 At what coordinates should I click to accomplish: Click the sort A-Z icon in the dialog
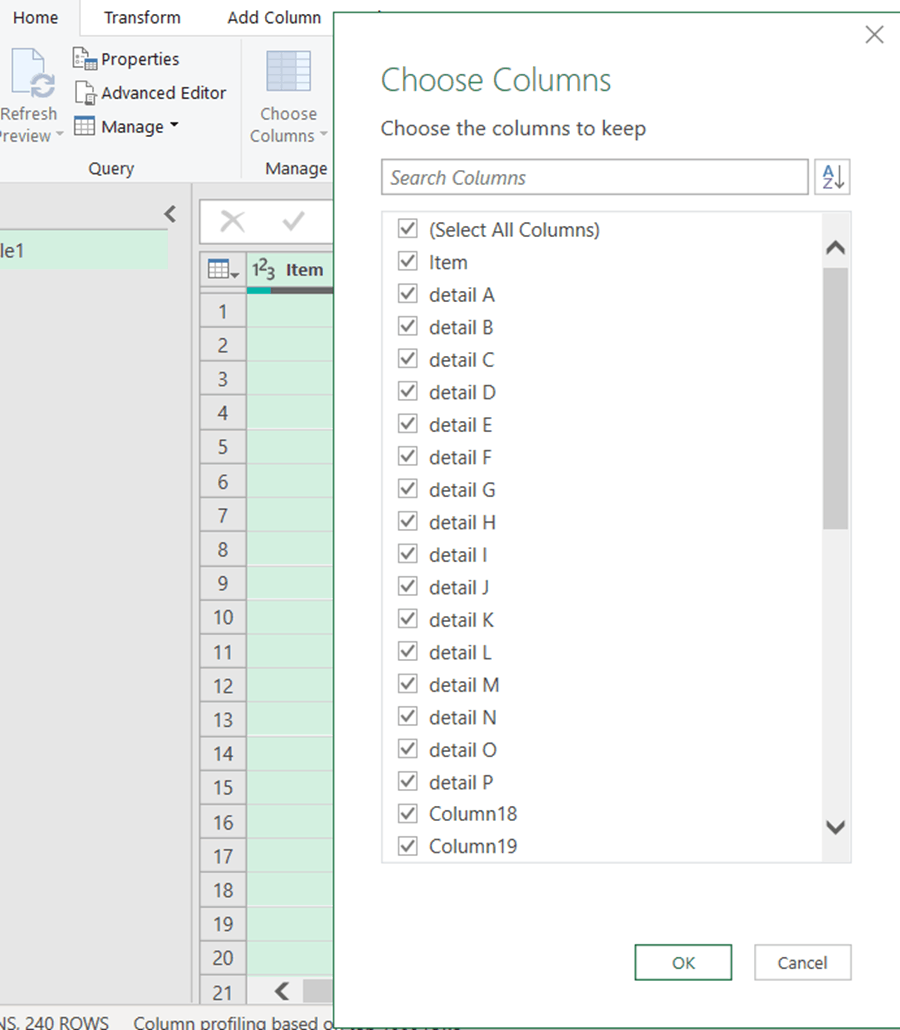pyautogui.click(x=832, y=176)
